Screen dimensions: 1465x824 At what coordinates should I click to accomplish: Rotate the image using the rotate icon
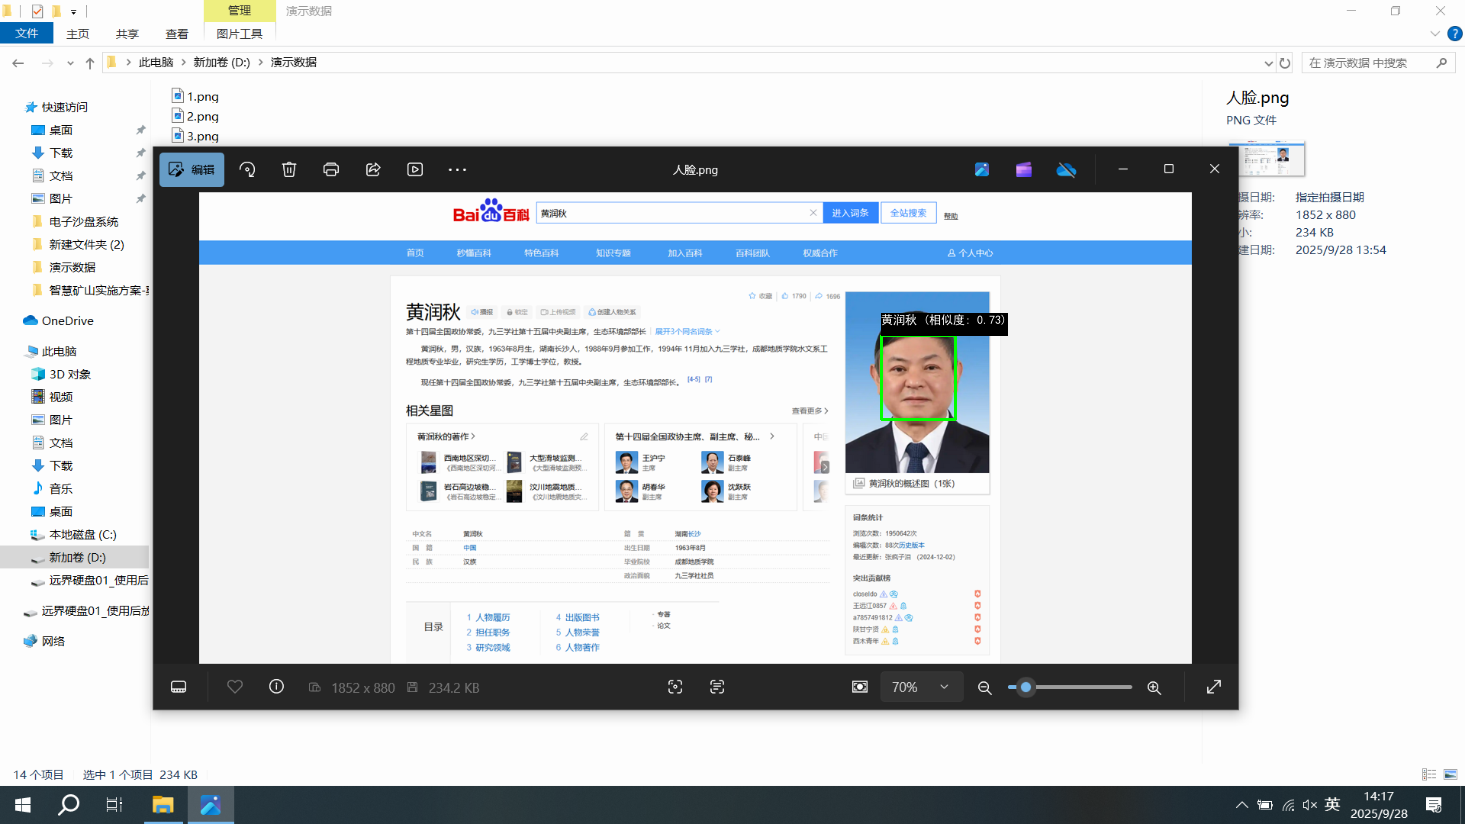pyautogui.click(x=247, y=170)
